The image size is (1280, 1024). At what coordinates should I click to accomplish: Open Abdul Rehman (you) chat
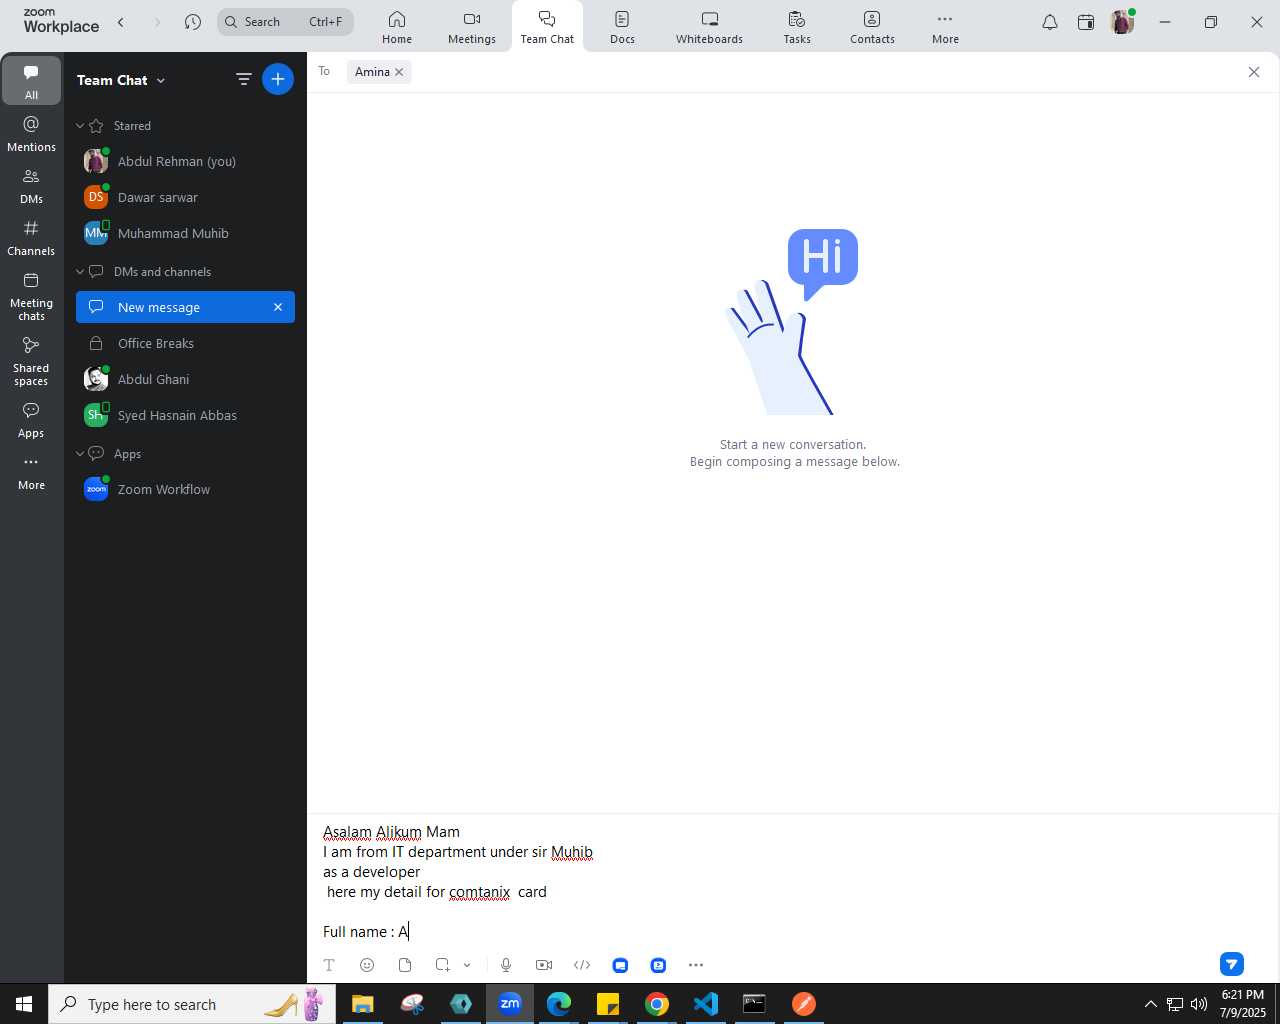tap(185, 161)
